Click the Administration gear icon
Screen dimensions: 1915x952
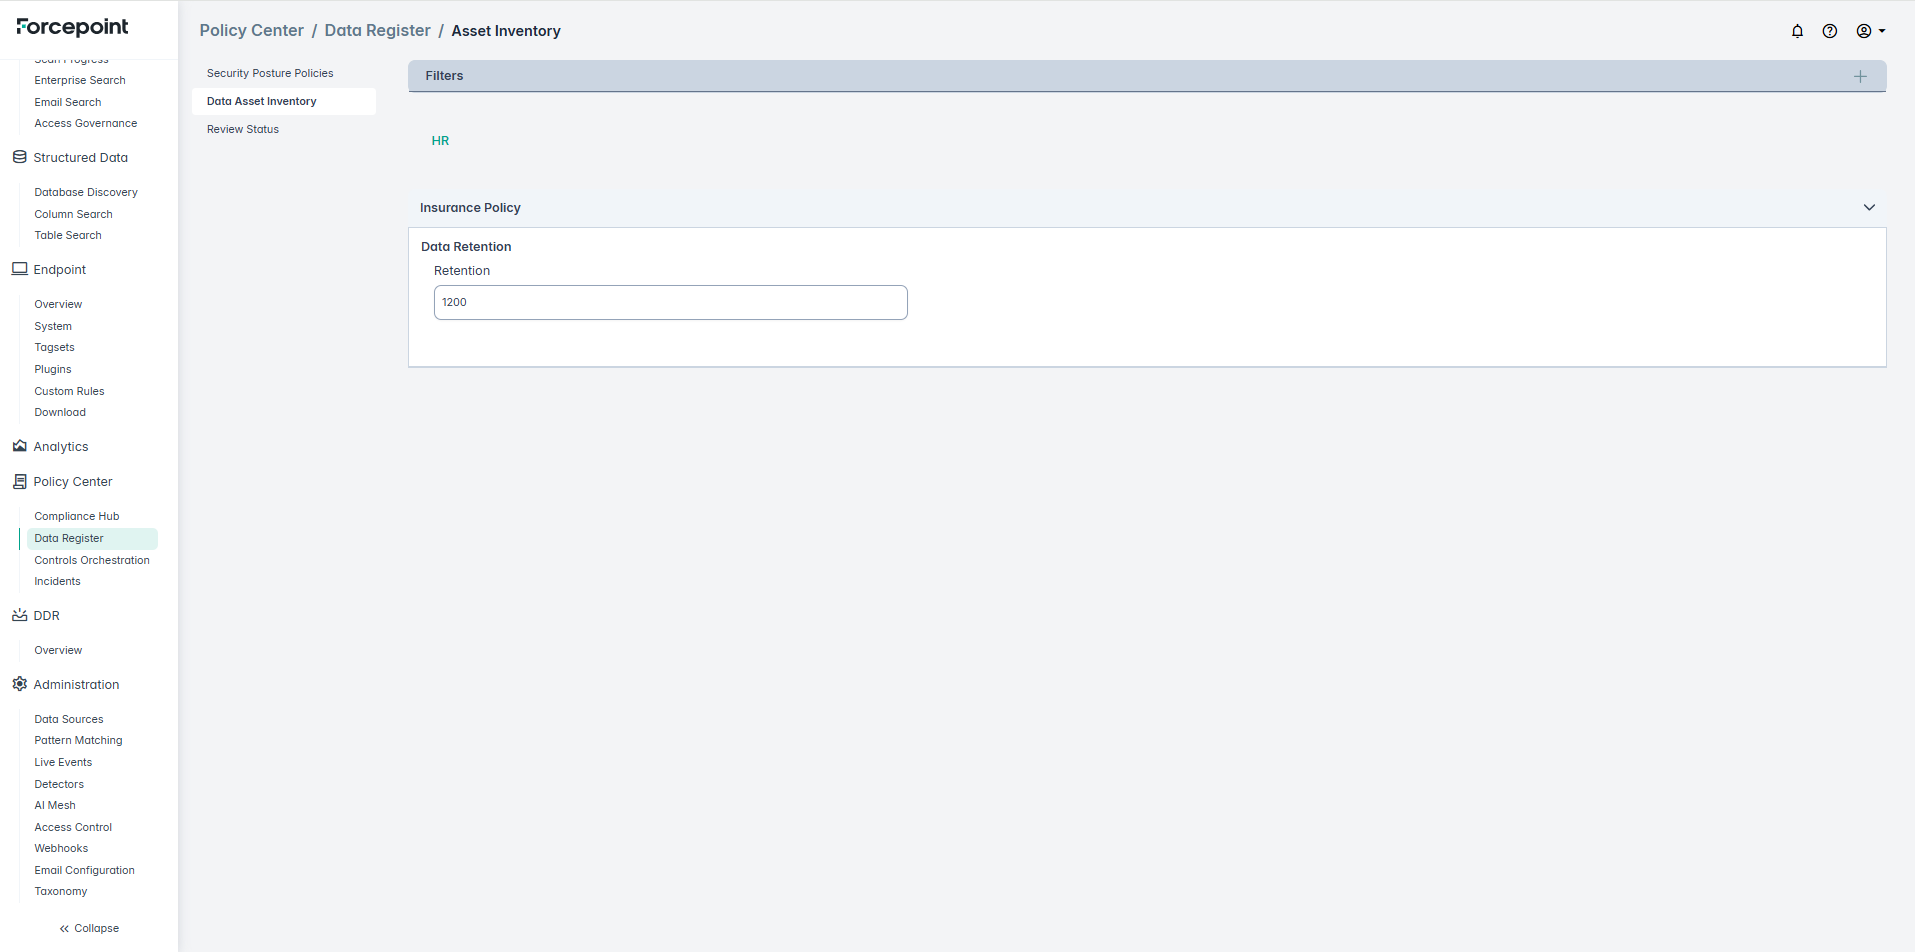pos(19,684)
